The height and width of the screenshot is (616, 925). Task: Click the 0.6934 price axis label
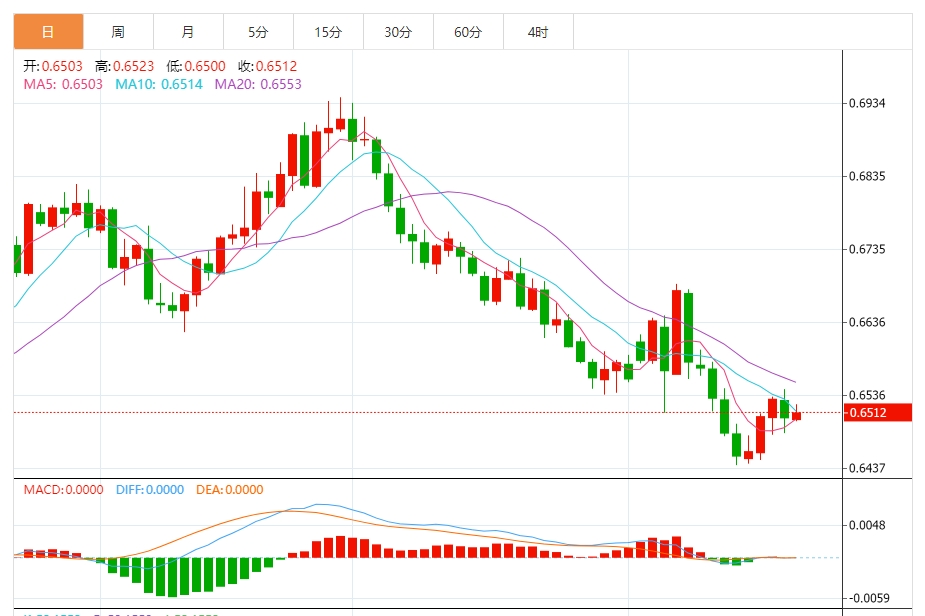[x=867, y=103]
